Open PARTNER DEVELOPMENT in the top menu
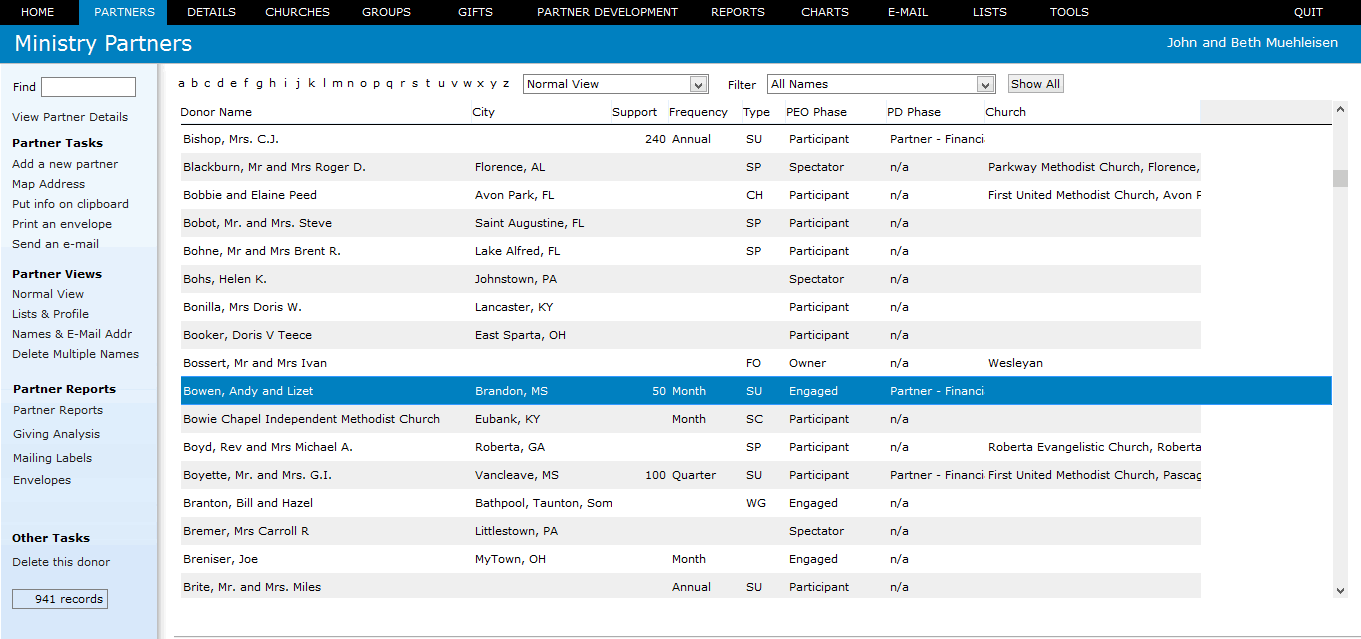This screenshot has width=1361, height=639. (607, 12)
